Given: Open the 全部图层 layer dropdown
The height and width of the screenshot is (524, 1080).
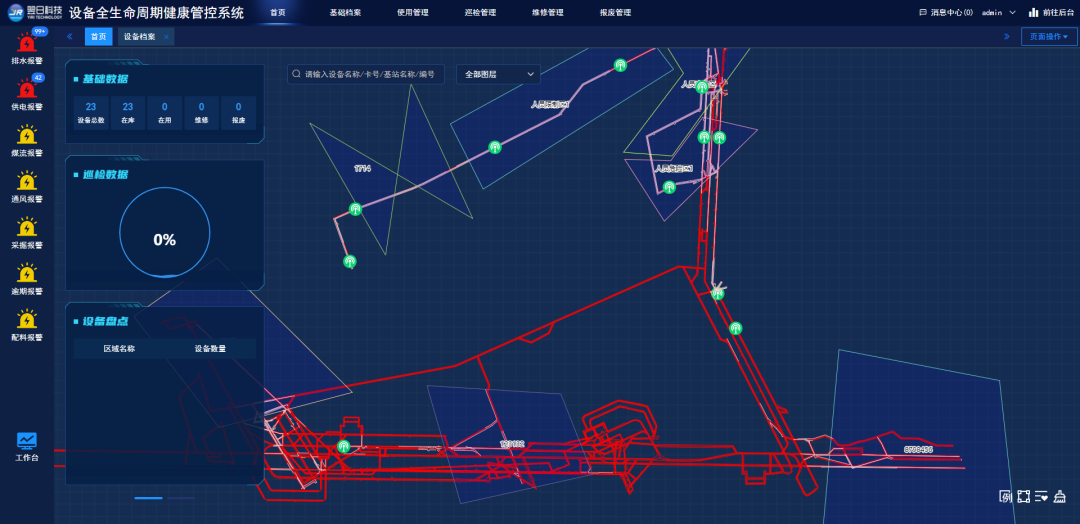Looking at the screenshot, I should 499,74.
